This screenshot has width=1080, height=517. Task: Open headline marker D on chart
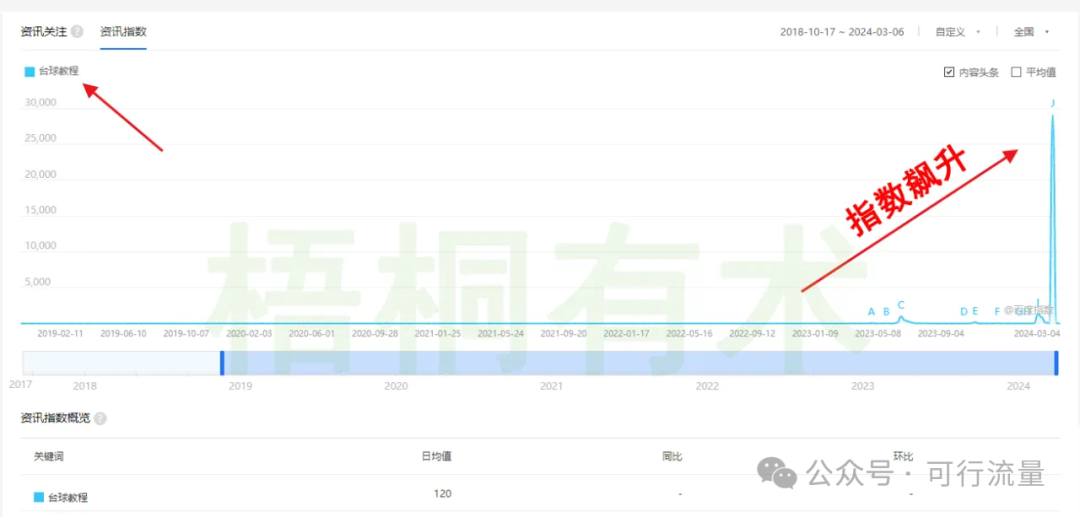pyautogui.click(x=964, y=312)
